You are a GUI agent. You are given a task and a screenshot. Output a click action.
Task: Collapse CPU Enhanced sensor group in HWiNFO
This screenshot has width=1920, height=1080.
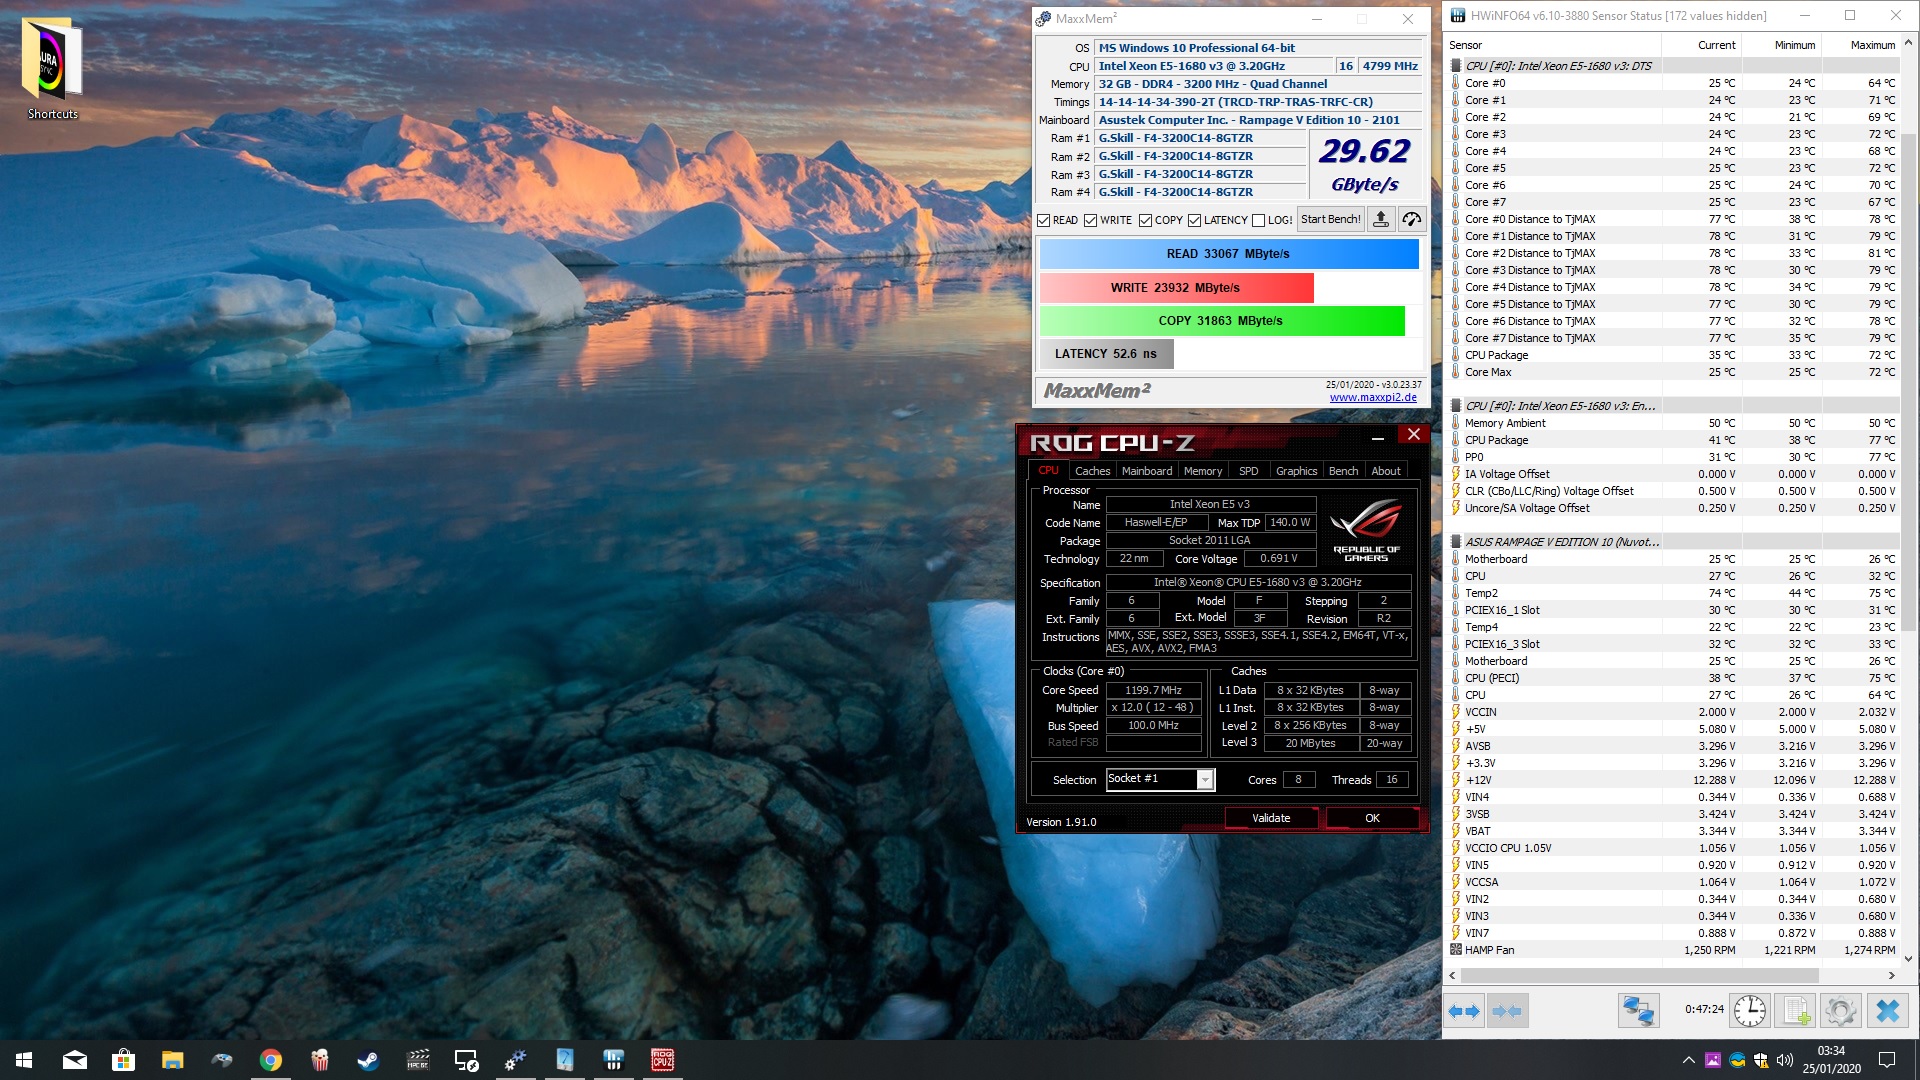coord(1456,406)
